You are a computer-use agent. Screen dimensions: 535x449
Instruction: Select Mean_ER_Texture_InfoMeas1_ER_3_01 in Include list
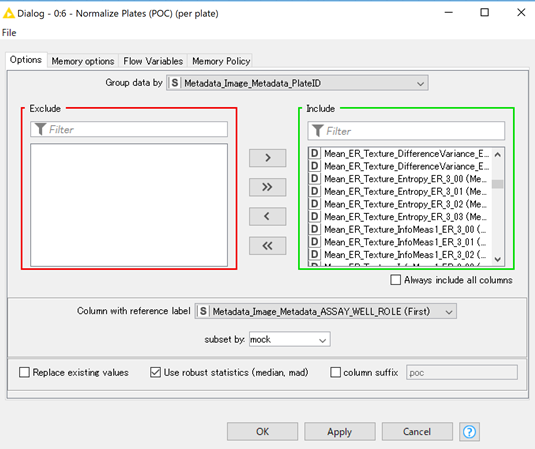click(399, 242)
